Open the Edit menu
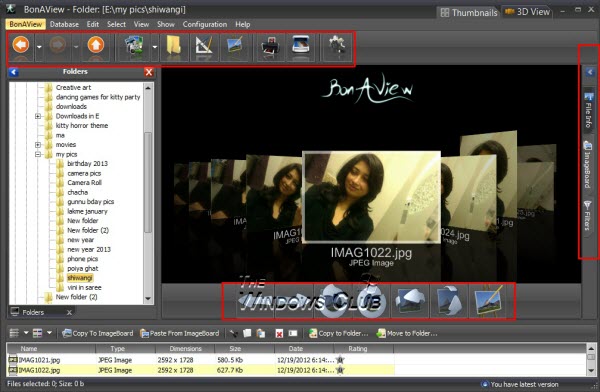Image resolution: width=600 pixels, height=392 pixels. coord(93,24)
